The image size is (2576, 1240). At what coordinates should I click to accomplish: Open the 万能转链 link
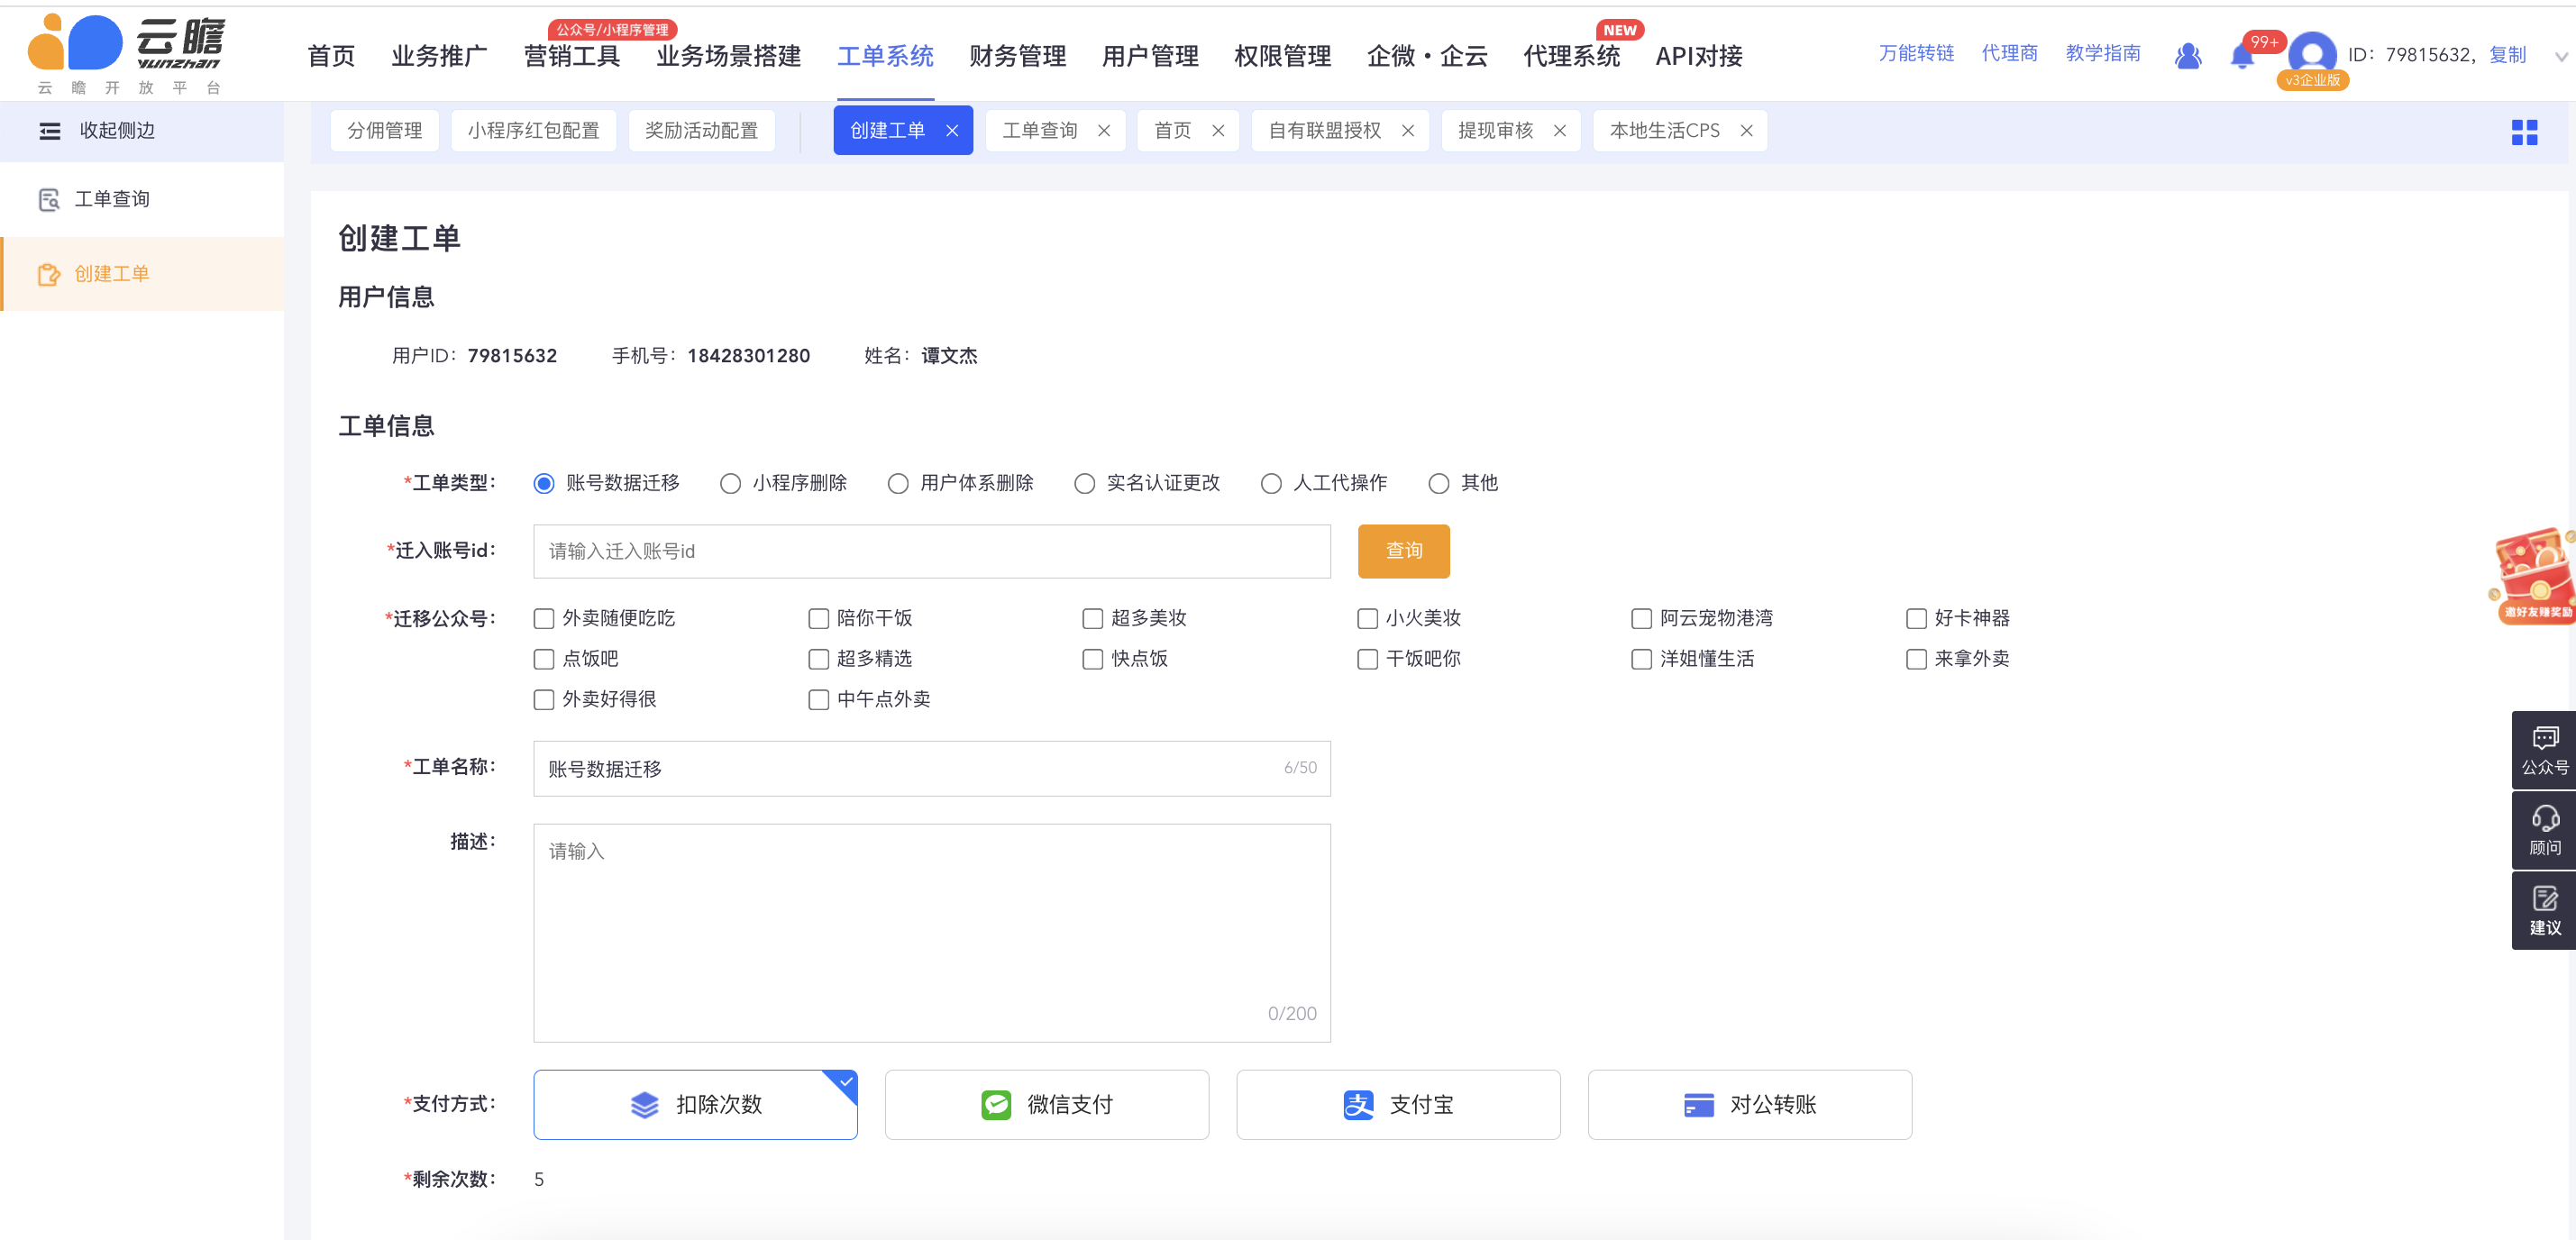1916,54
